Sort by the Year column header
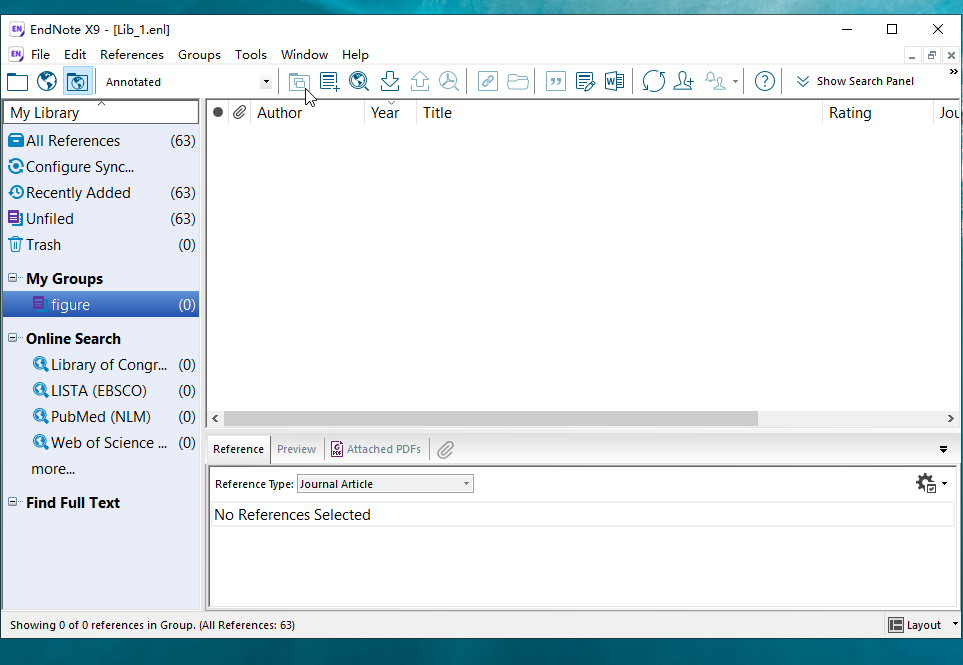The width and height of the screenshot is (963, 665). [x=390, y=113]
